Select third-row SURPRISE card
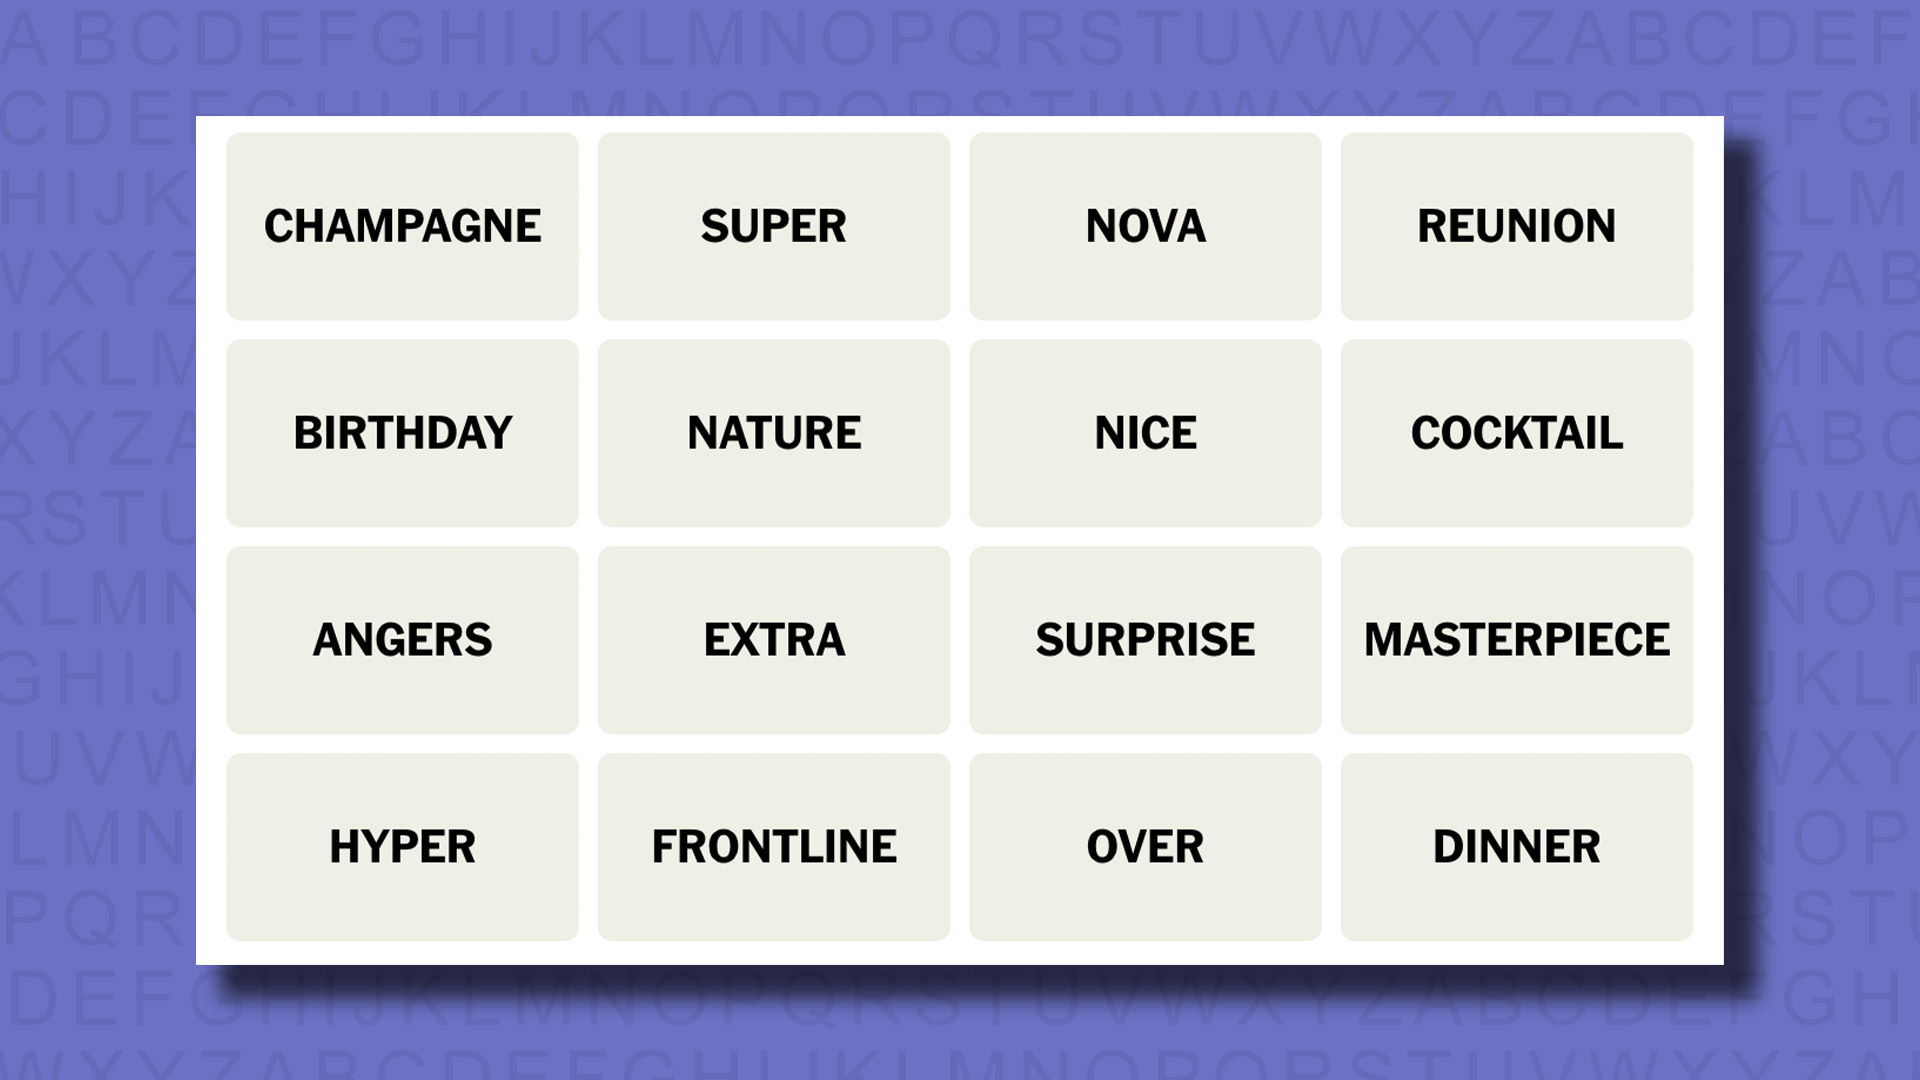The height and width of the screenshot is (1080, 1920). pyautogui.click(x=1145, y=638)
